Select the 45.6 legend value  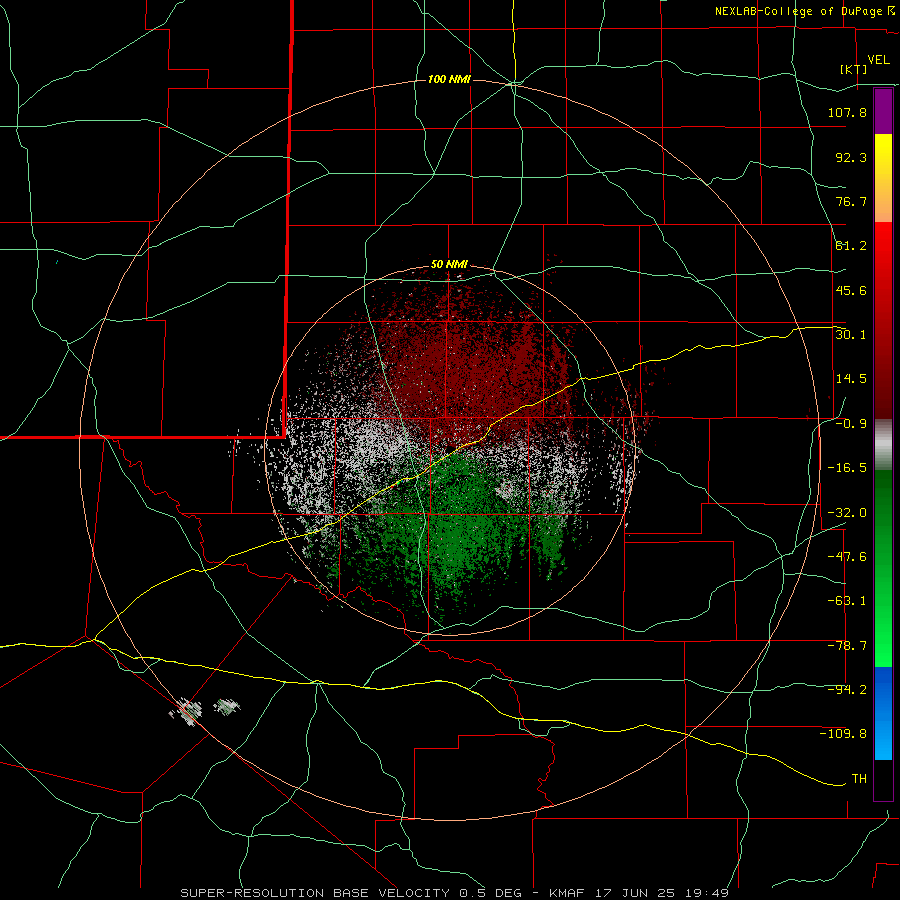pyautogui.click(x=851, y=290)
